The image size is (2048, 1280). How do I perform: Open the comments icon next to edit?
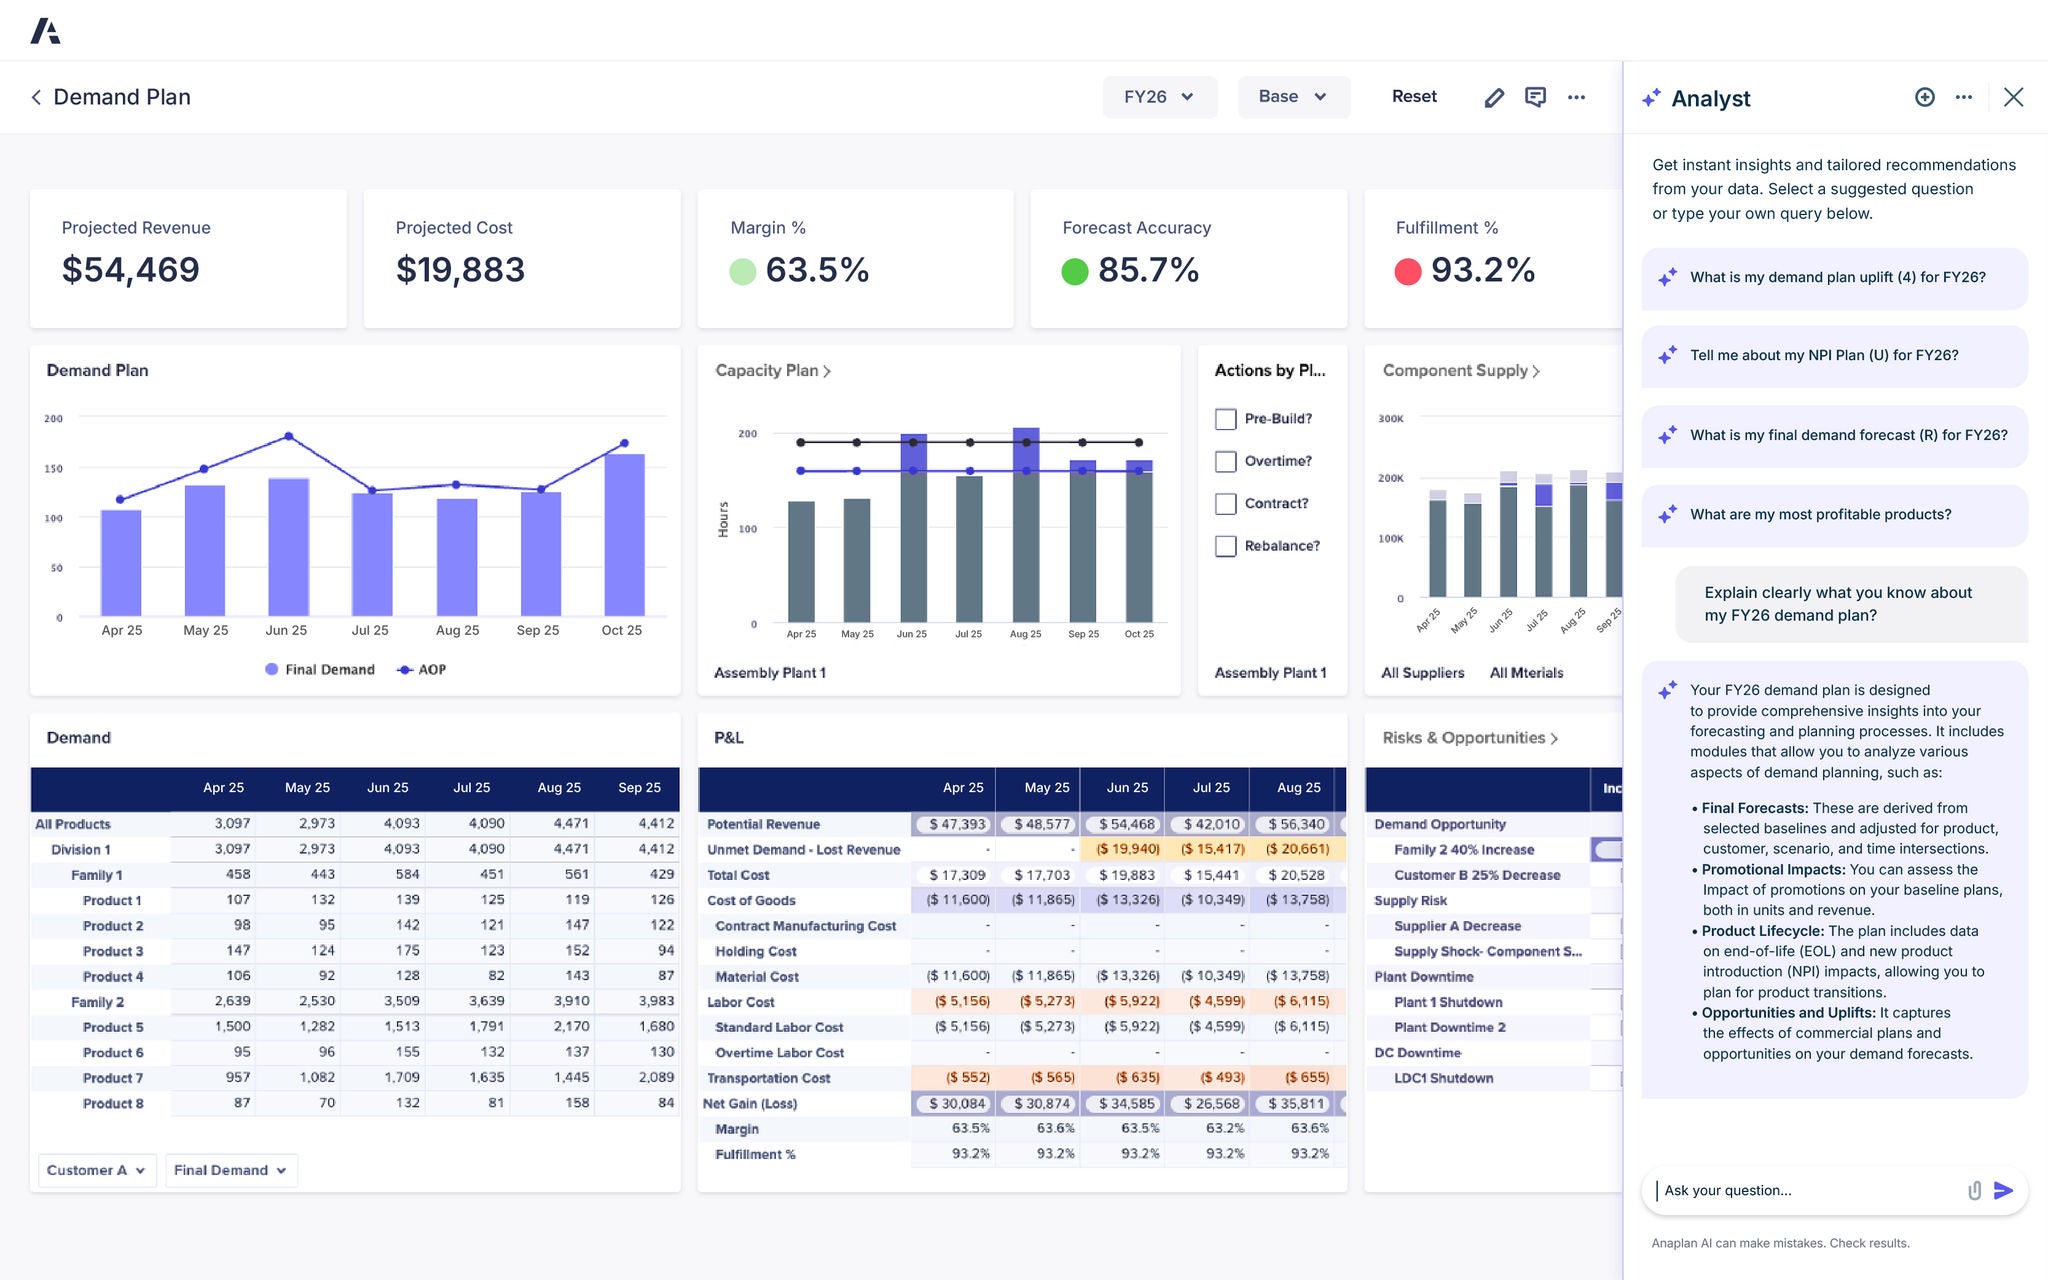click(1536, 97)
